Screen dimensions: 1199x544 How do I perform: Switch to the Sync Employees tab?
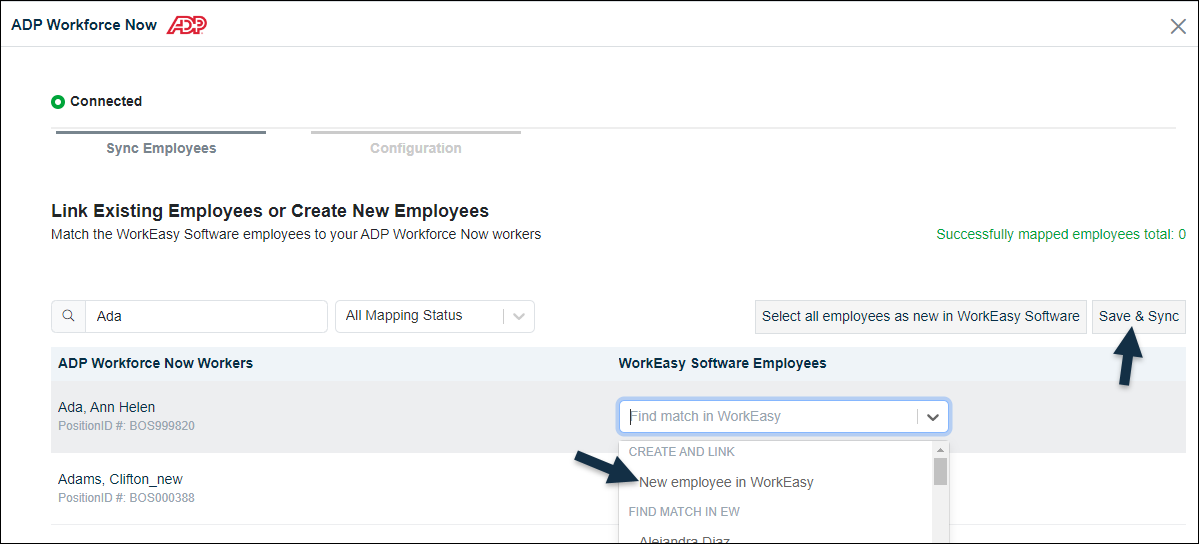click(161, 148)
